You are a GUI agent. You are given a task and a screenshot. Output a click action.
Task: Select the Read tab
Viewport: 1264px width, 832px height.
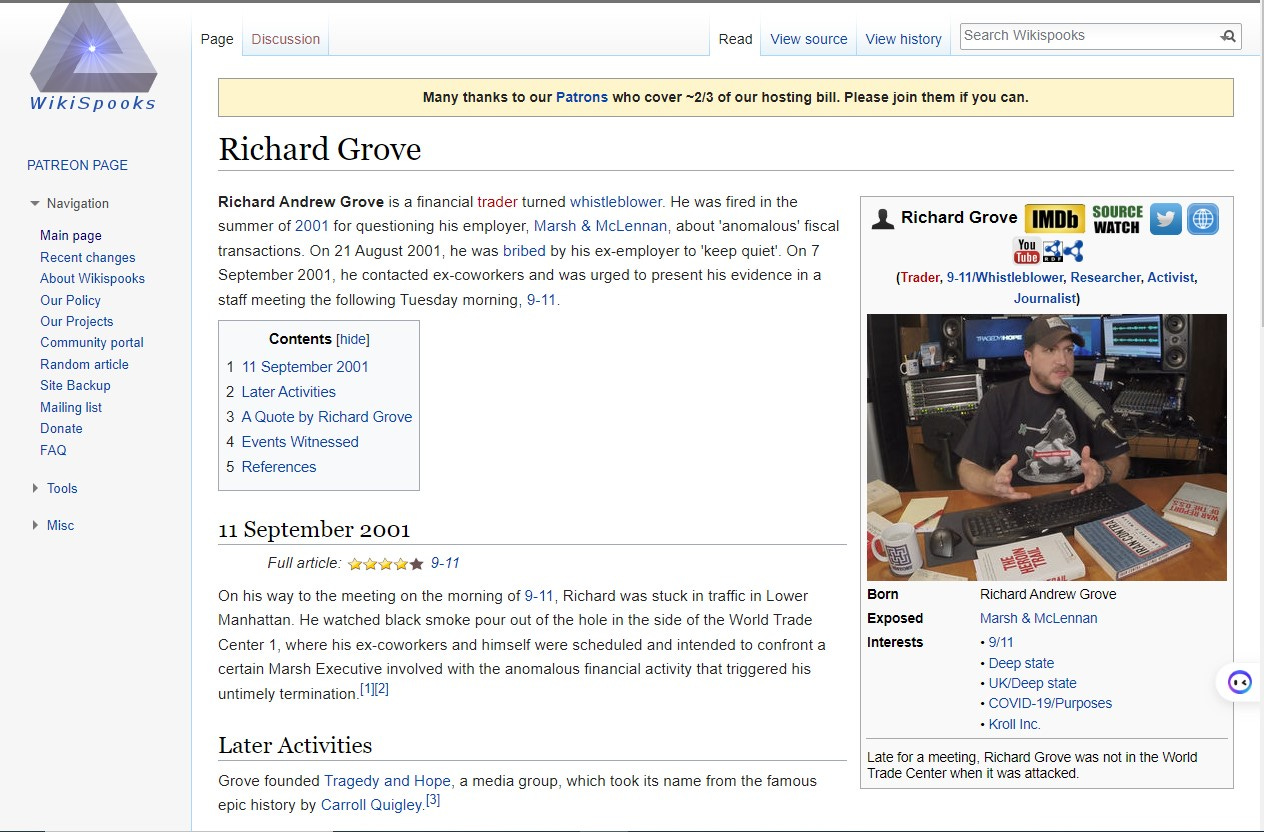(x=735, y=39)
